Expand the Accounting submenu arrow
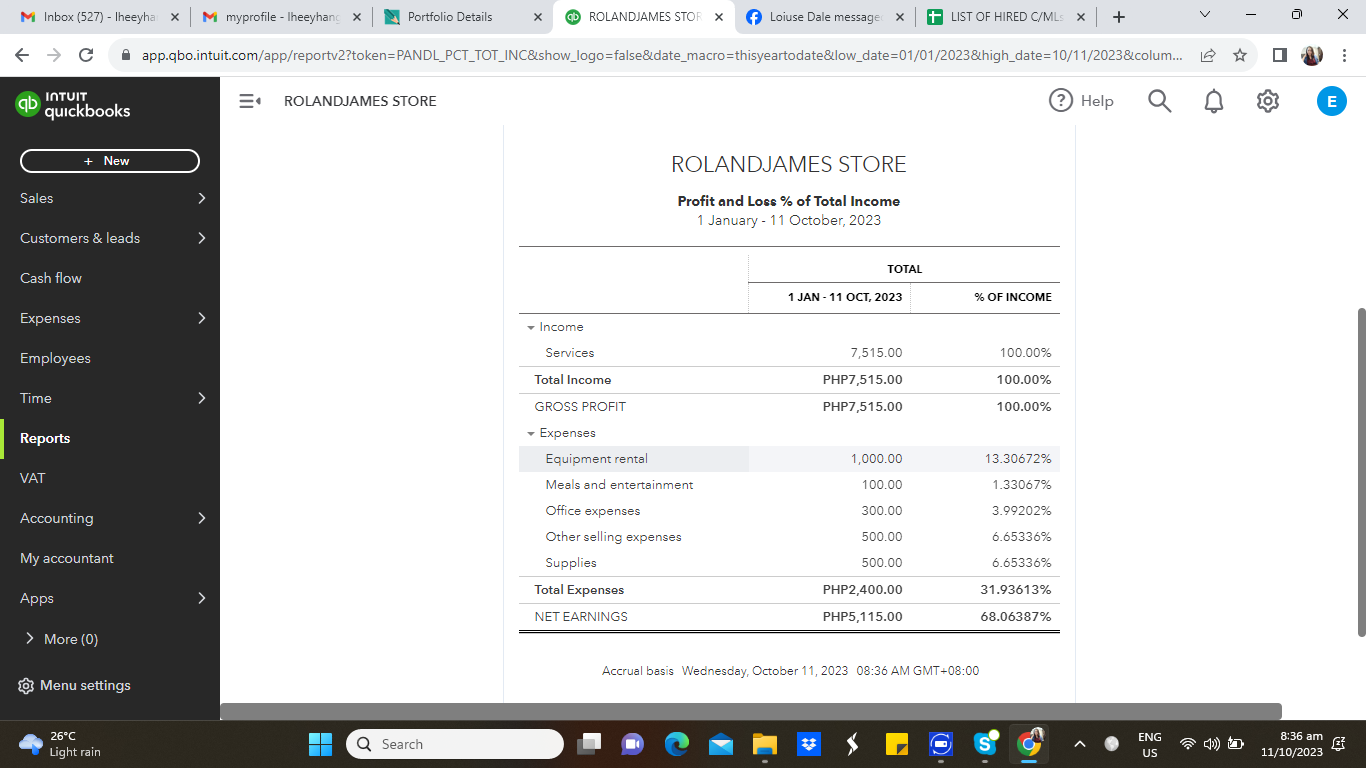This screenshot has width=1366, height=768. 202,518
